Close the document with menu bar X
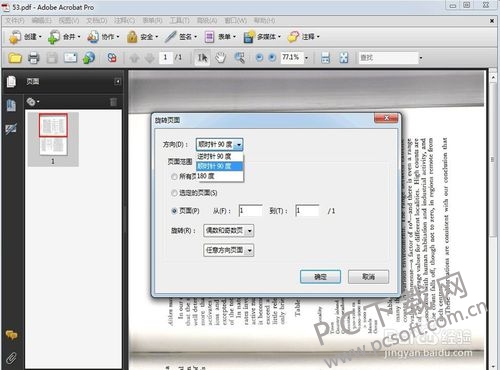Viewport: 500px width, 370px height. click(492, 21)
